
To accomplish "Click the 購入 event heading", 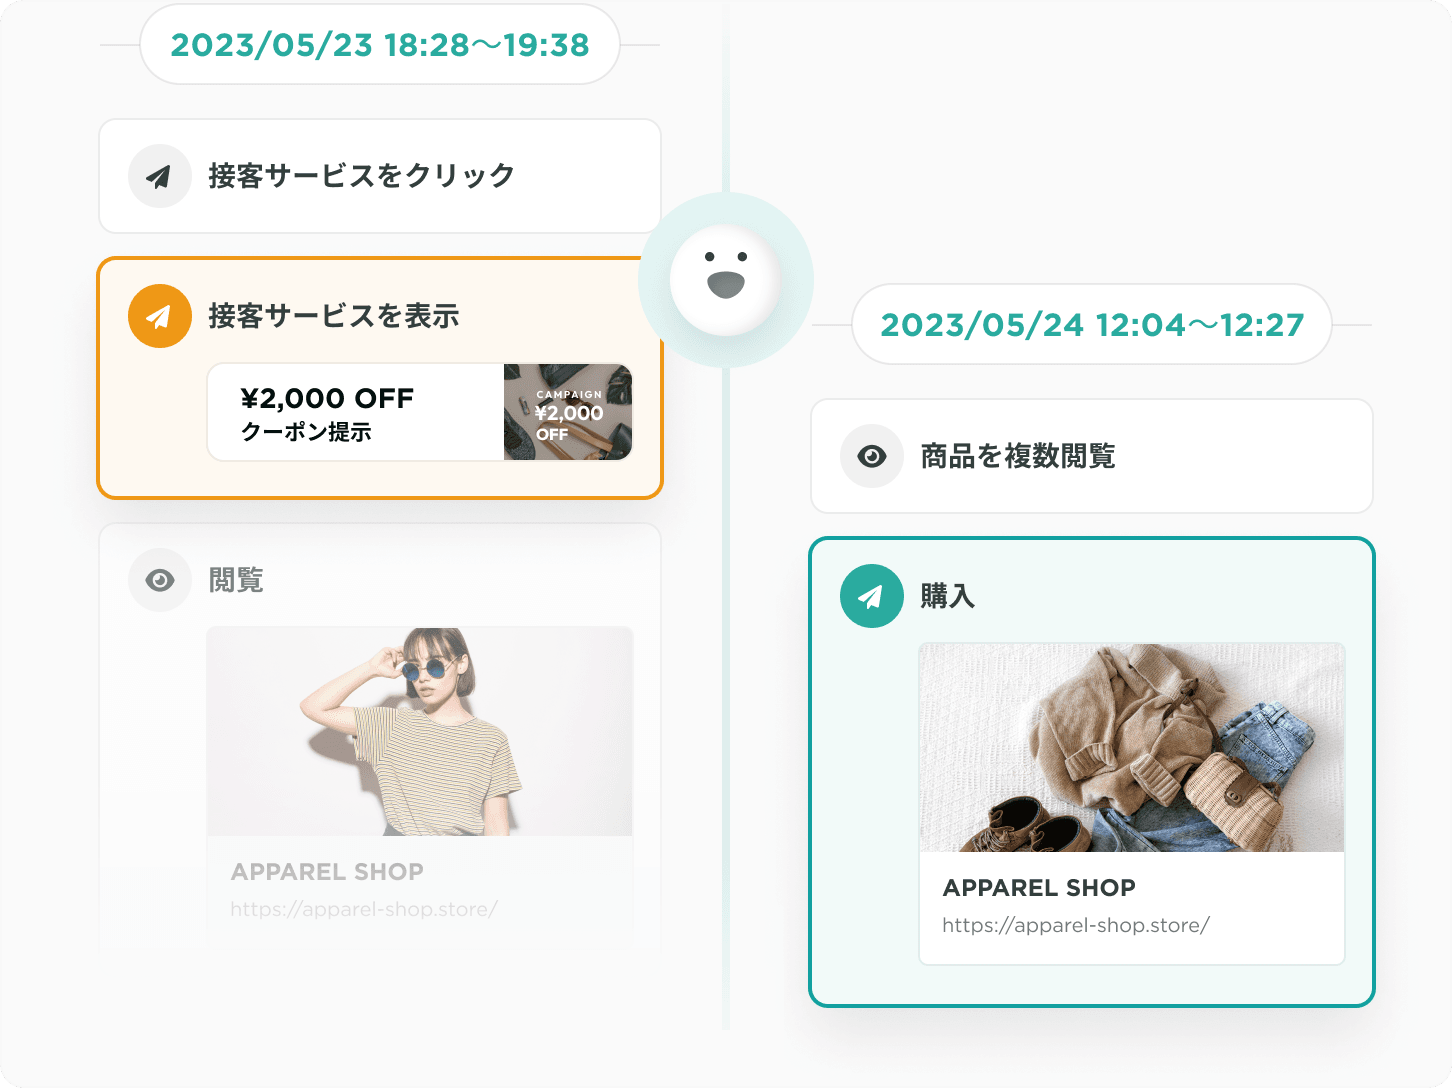I will (947, 596).
